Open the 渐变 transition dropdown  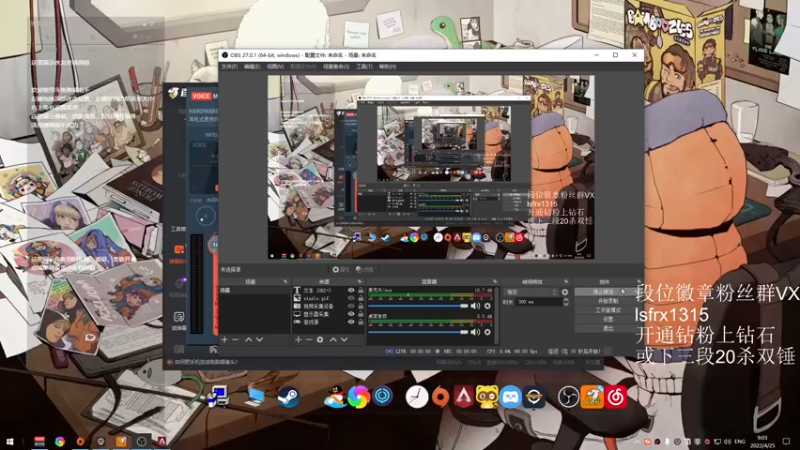[531, 292]
